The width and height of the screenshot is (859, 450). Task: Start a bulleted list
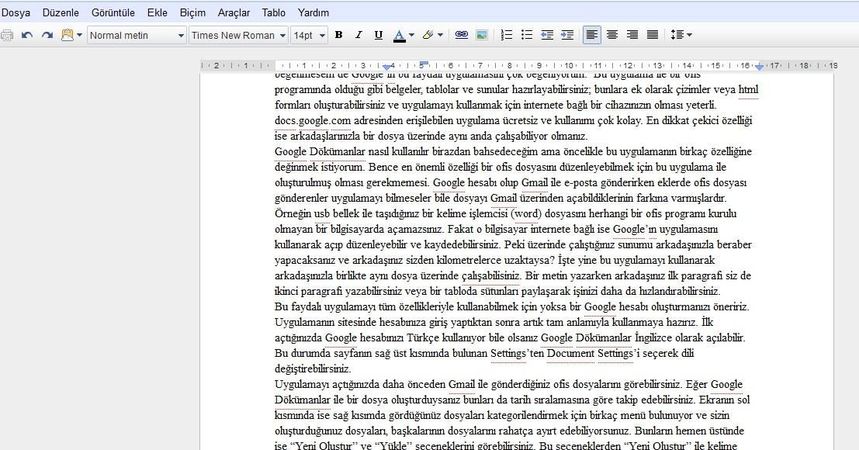(525, 35)
